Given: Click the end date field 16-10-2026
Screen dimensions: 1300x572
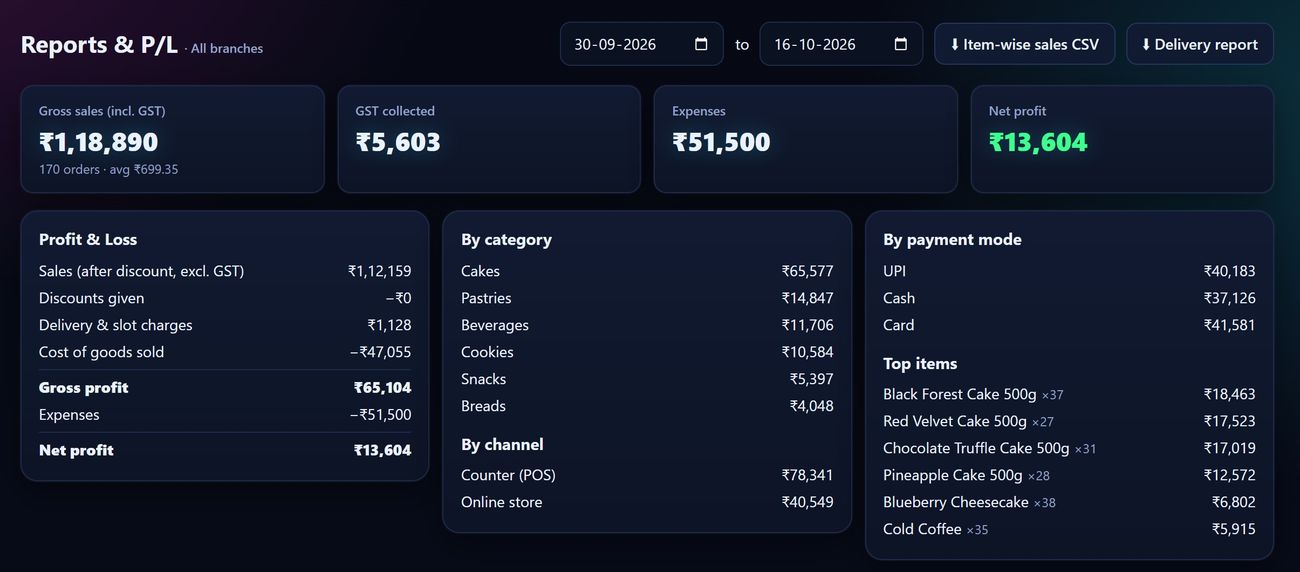Looking at the screenshot, I should (x=841, y=44).
